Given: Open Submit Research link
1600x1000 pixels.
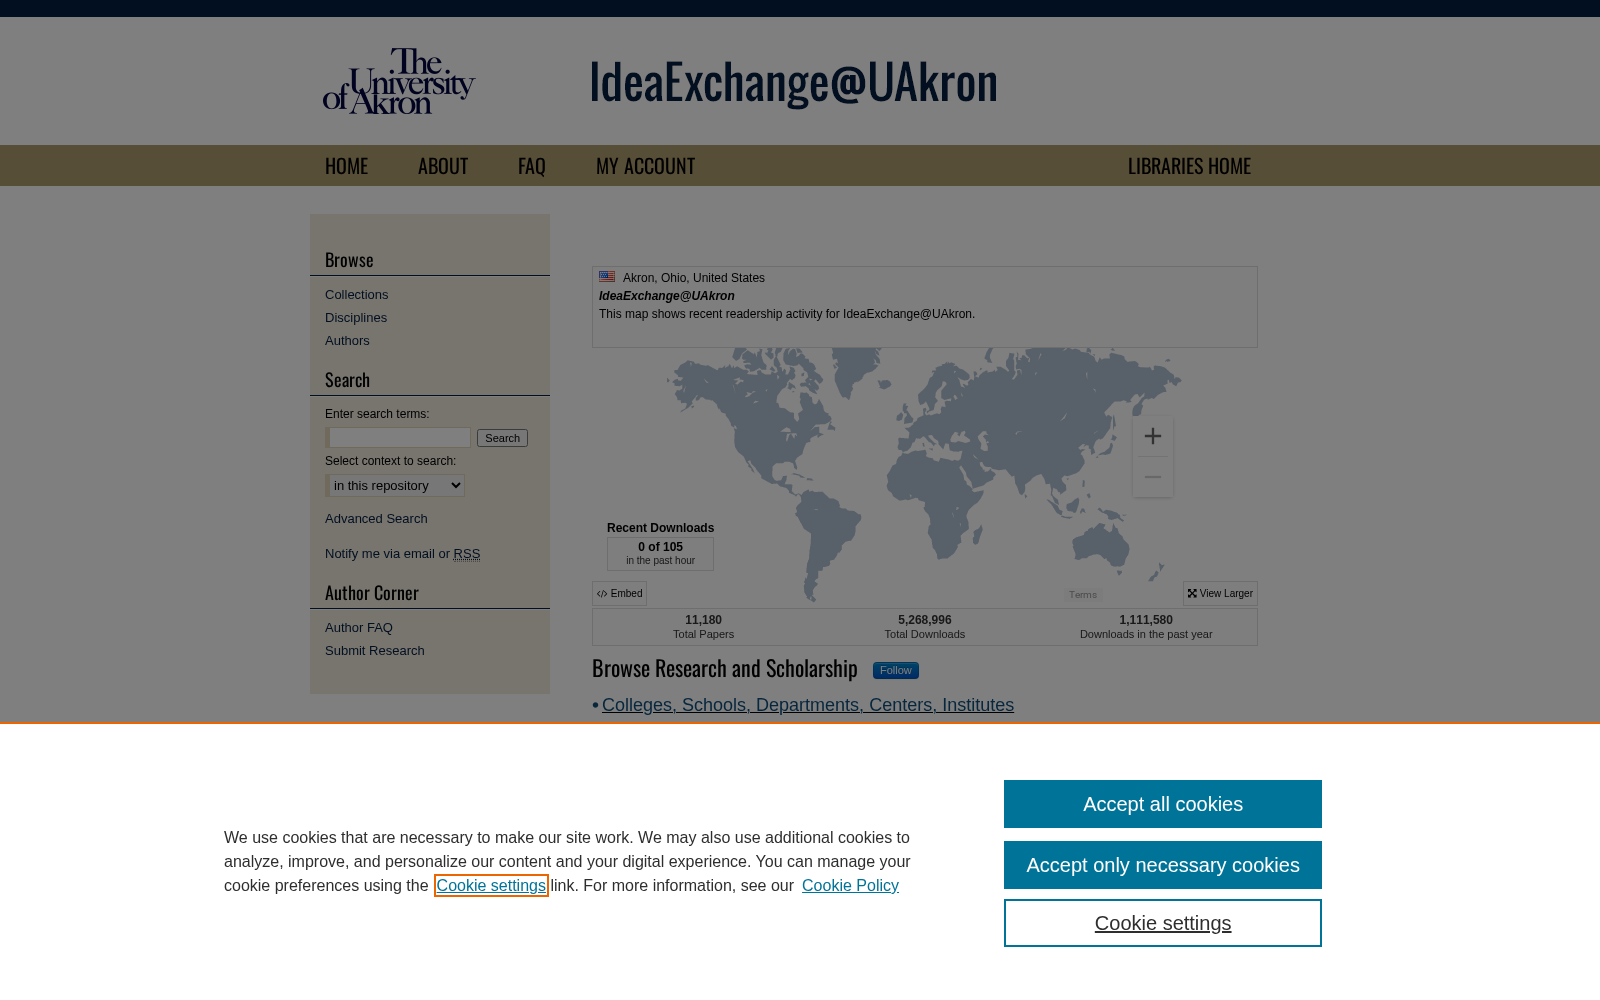Looking at the screenshot, I should coord(375,651).
